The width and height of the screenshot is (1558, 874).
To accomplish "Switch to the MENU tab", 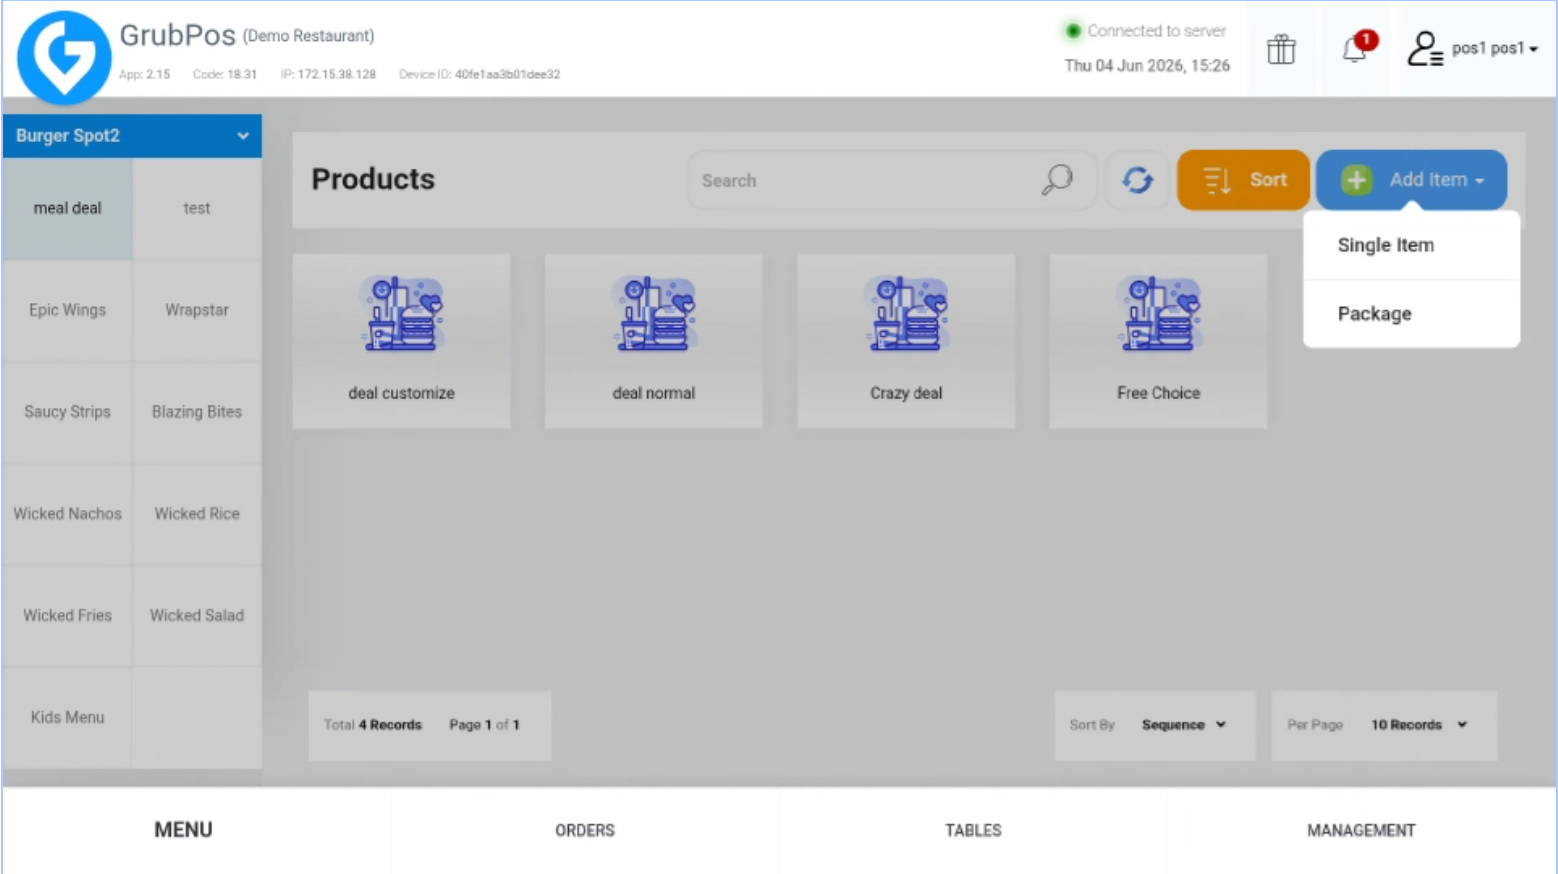I will tap(183, 830).
